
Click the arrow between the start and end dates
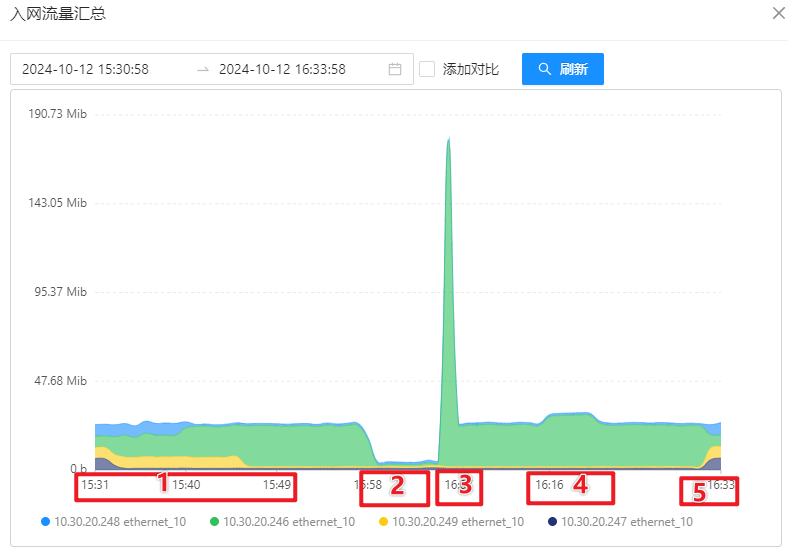coord(203,69)
